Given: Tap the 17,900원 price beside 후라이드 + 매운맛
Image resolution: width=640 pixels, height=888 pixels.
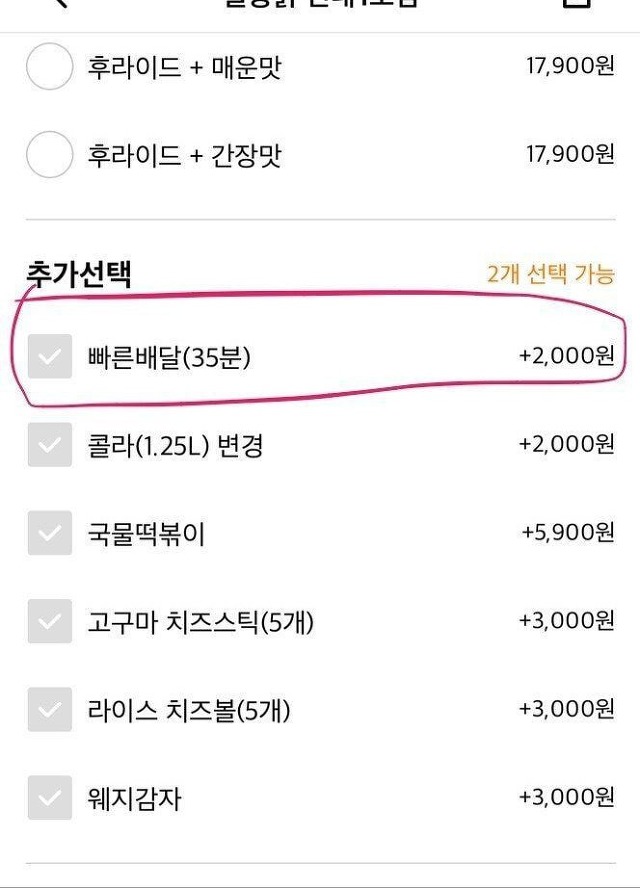Looking at the screenshot, I should [x=570, y=67].
